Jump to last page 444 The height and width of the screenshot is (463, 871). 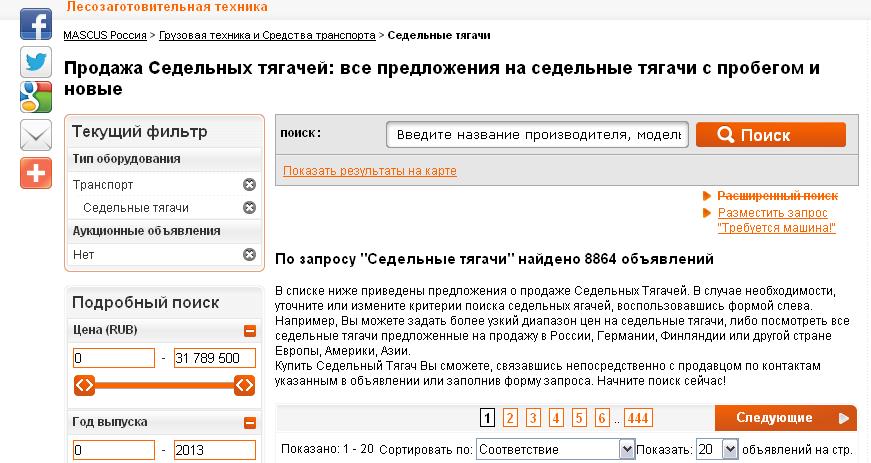coord(638,417)
